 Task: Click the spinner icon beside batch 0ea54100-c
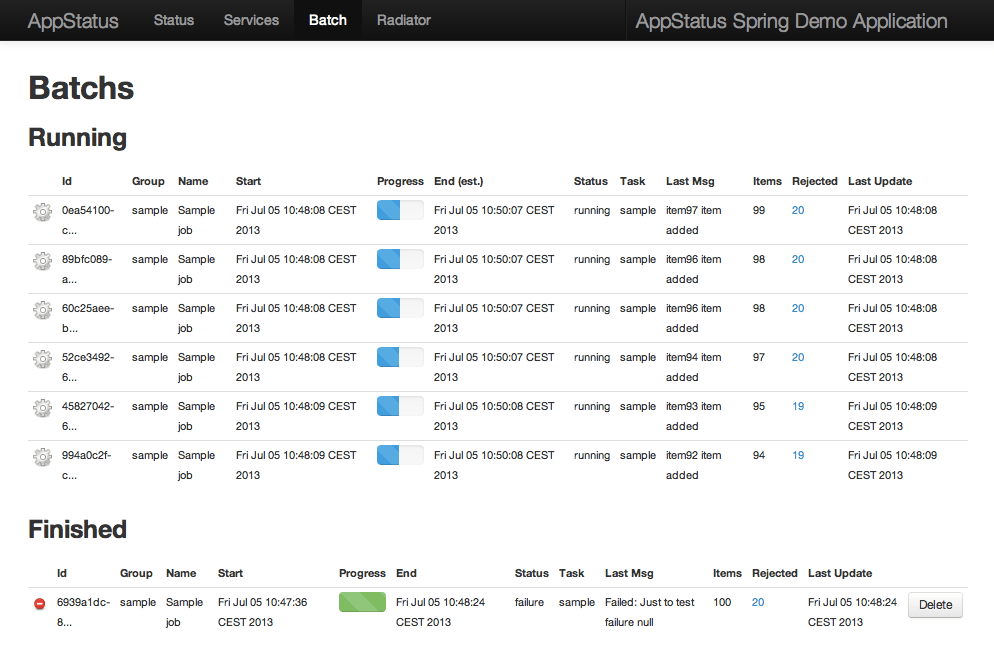(42, 211)
